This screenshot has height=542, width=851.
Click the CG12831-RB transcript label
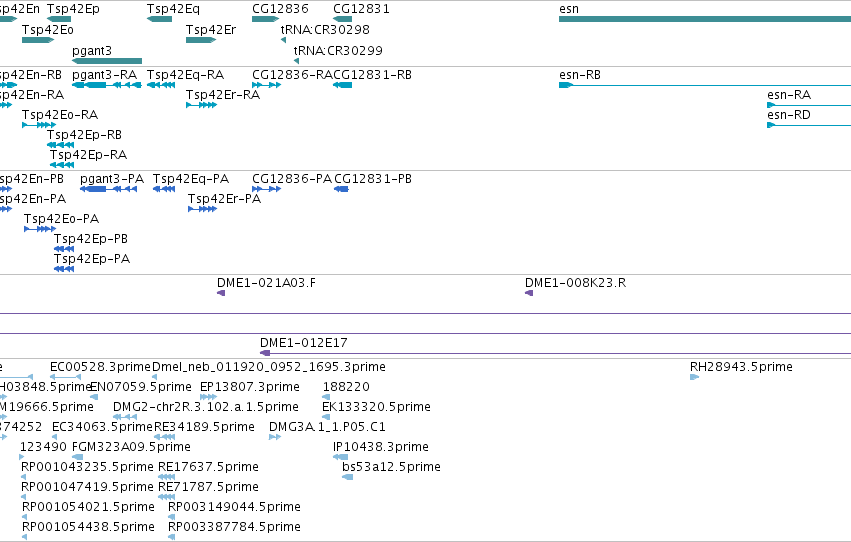(x=372, y=75)
